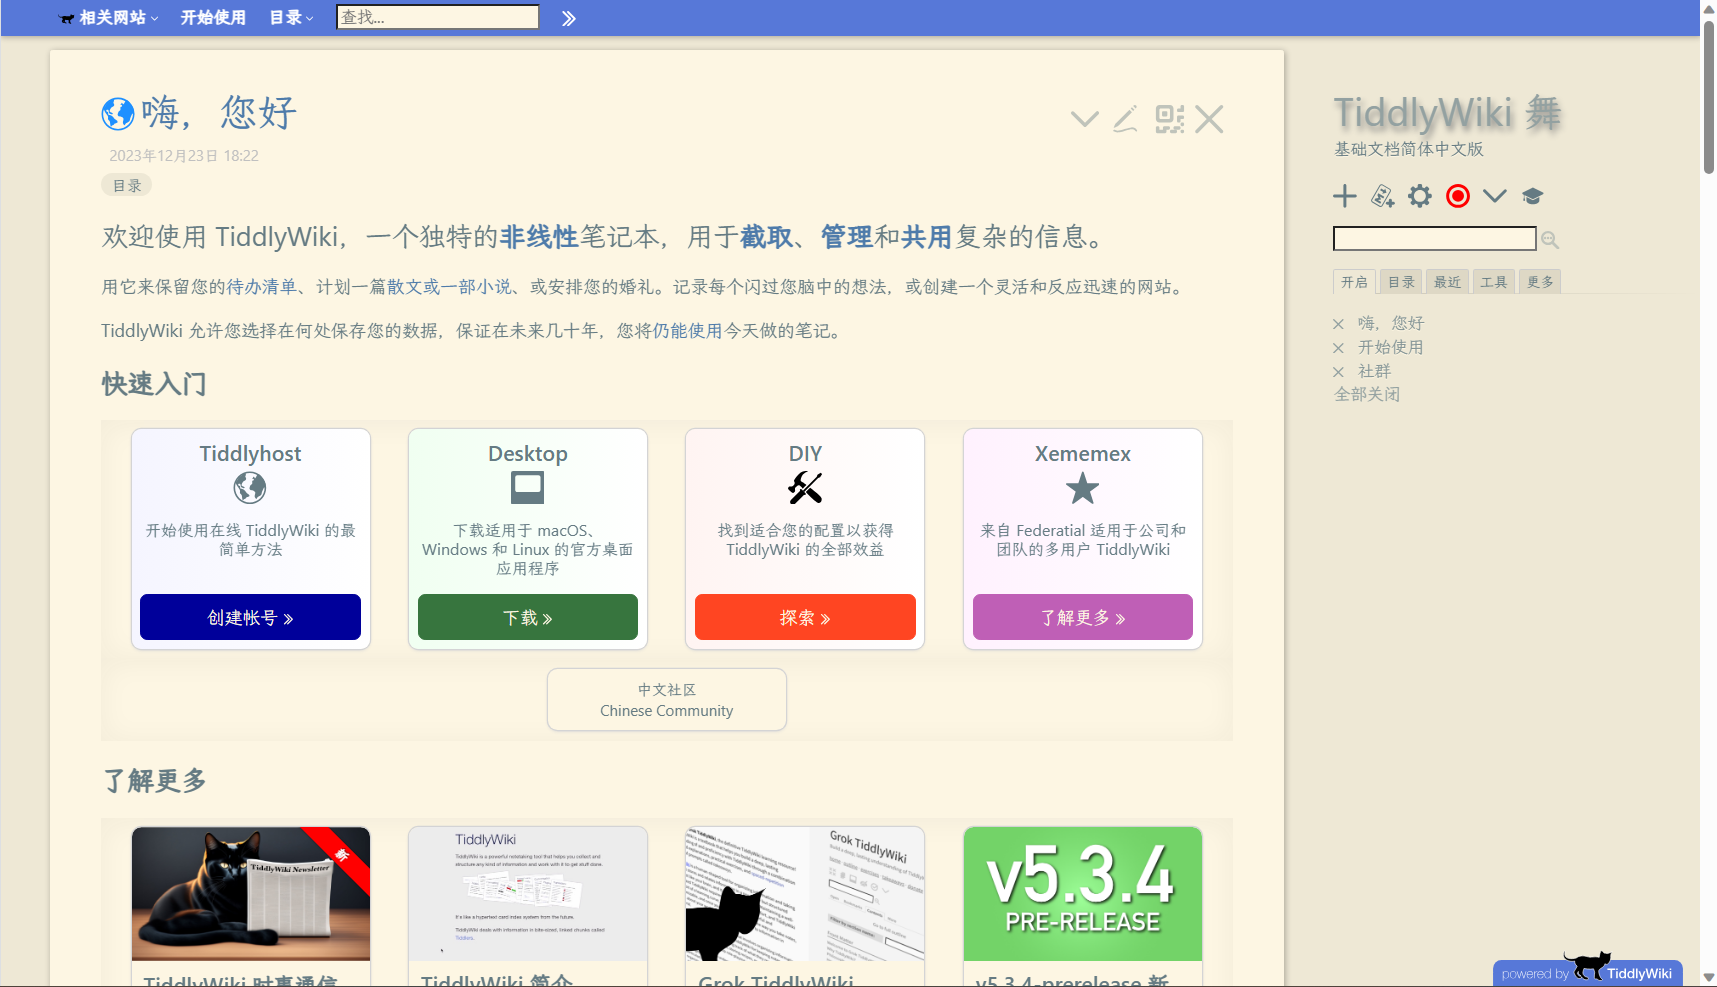The width and height of the screenshot is (1717, 987).
Task: Click the globe icon next to the 嗨，您好 title
Action: (118, 114)
